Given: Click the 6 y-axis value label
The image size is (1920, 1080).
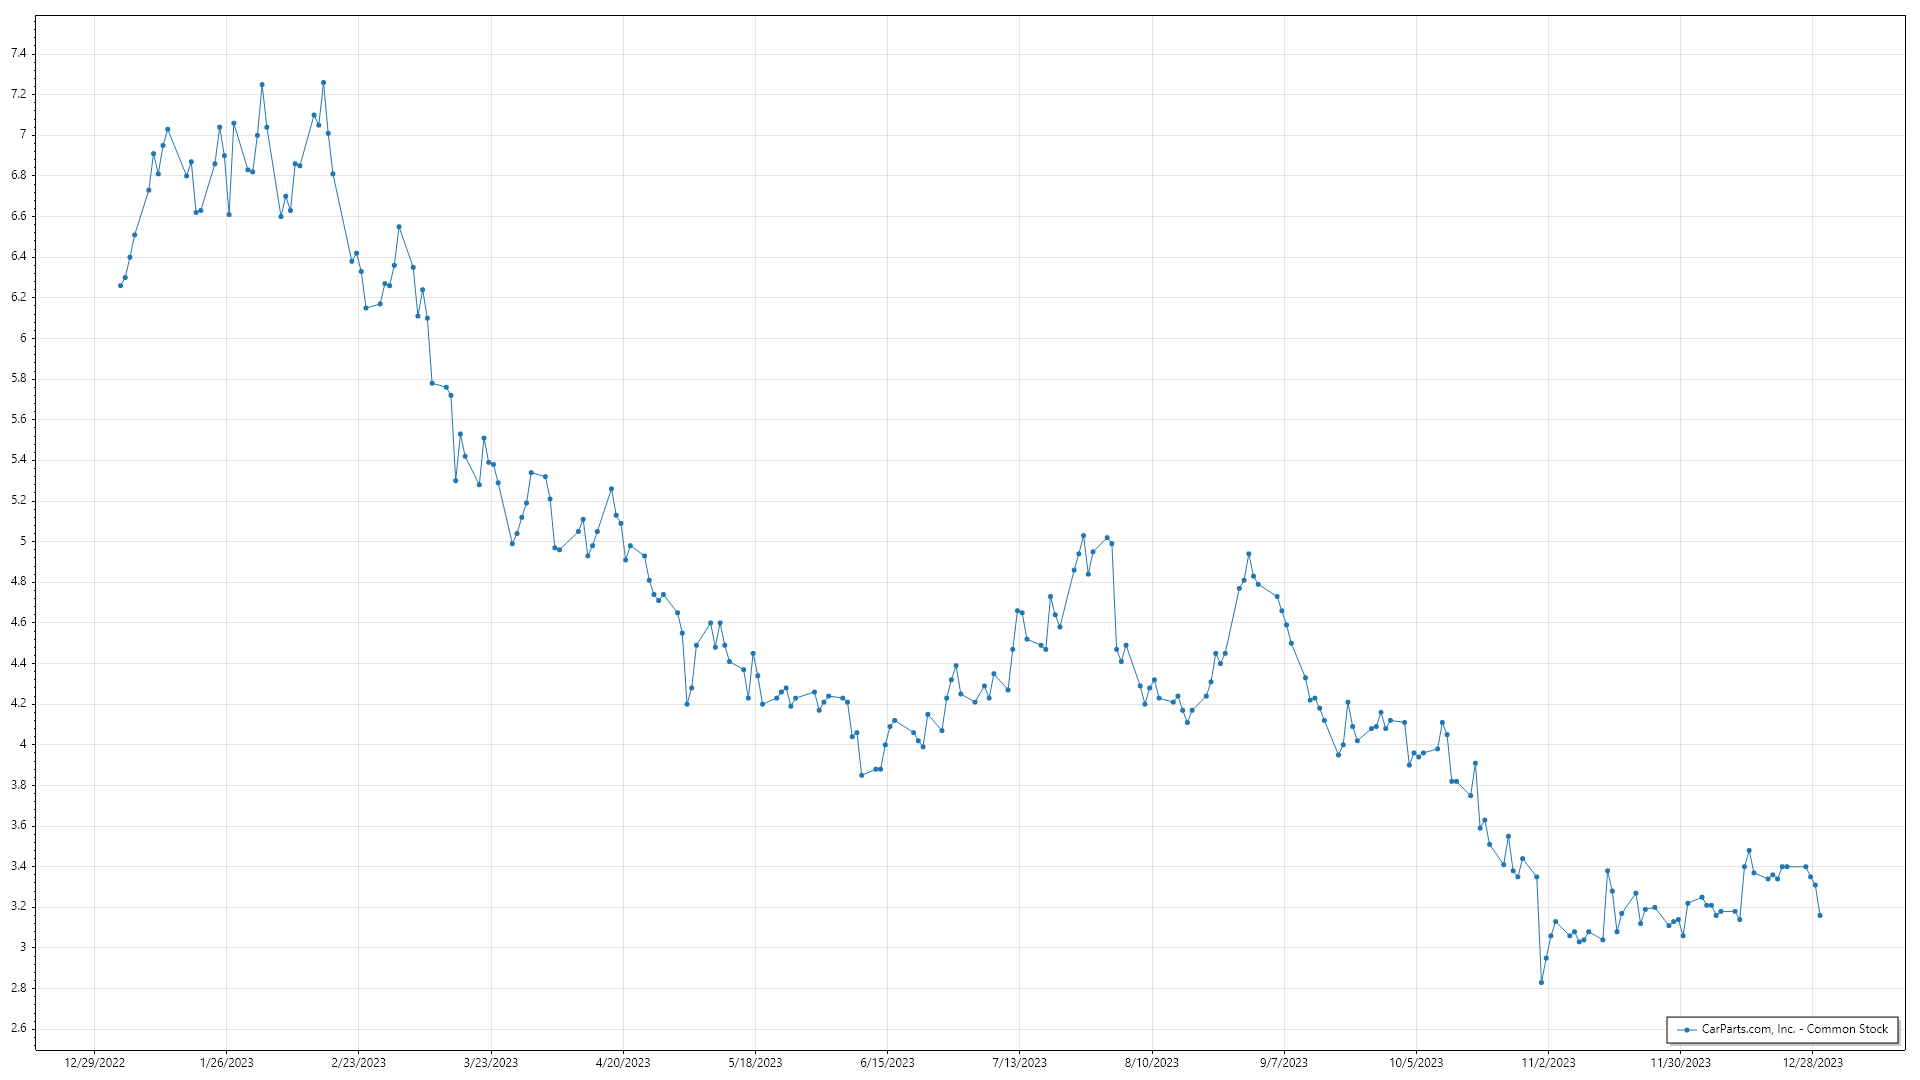Looking at the screenshot, I should (x=23, y=338).
